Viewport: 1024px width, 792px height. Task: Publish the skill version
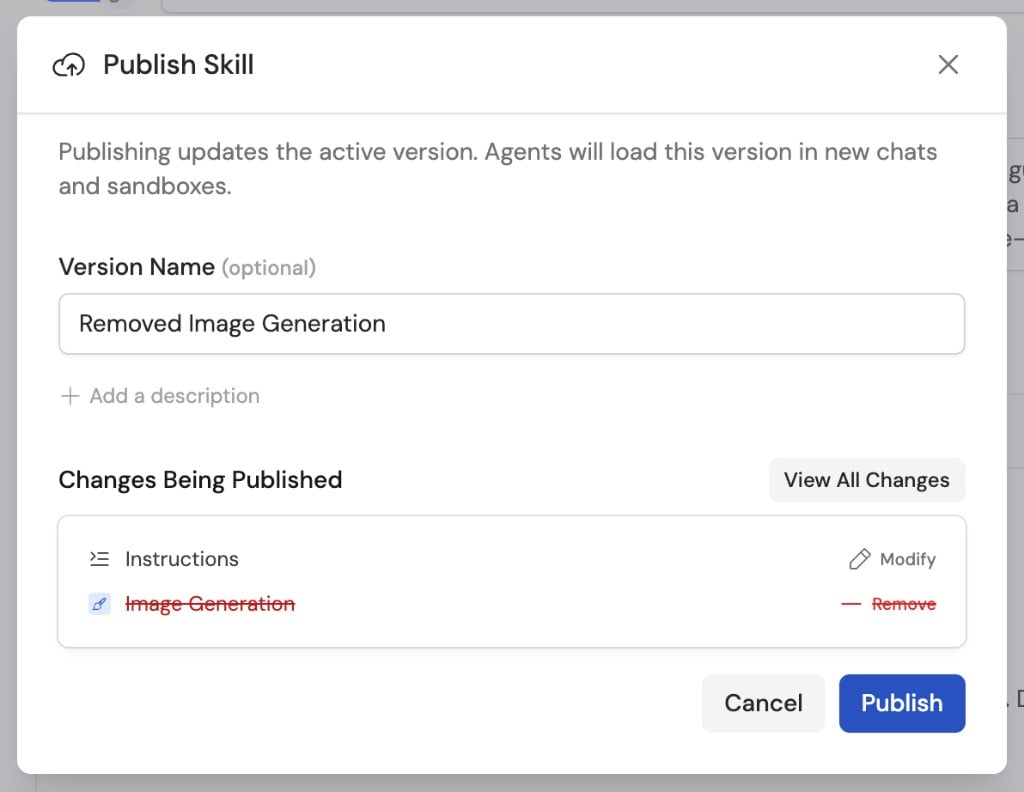pyautogui.click(x=902, y=703)
